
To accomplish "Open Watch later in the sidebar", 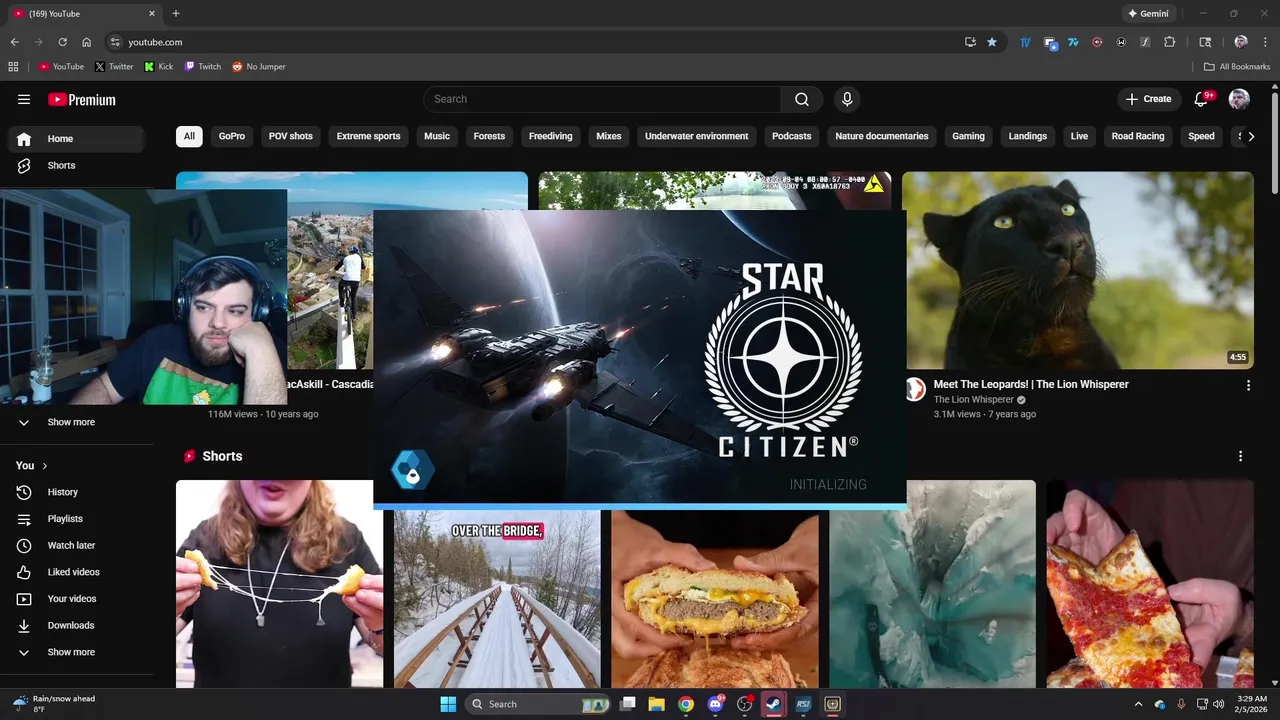I will (76, 545).
